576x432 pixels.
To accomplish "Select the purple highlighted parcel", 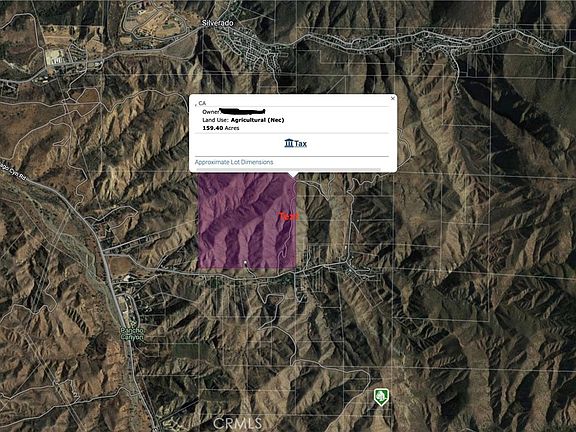I will click(247, 221).
